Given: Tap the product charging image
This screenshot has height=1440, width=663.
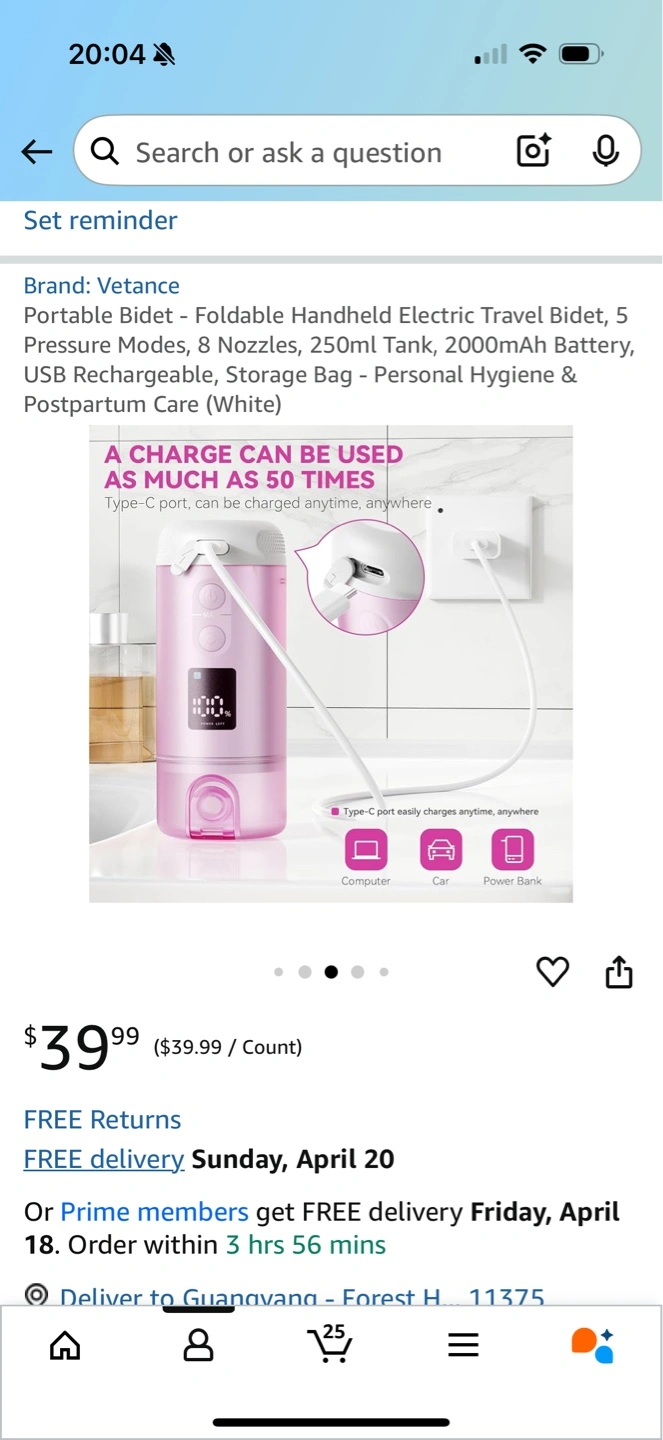Looking at the screenshot, I should click(x=331, y=664).
